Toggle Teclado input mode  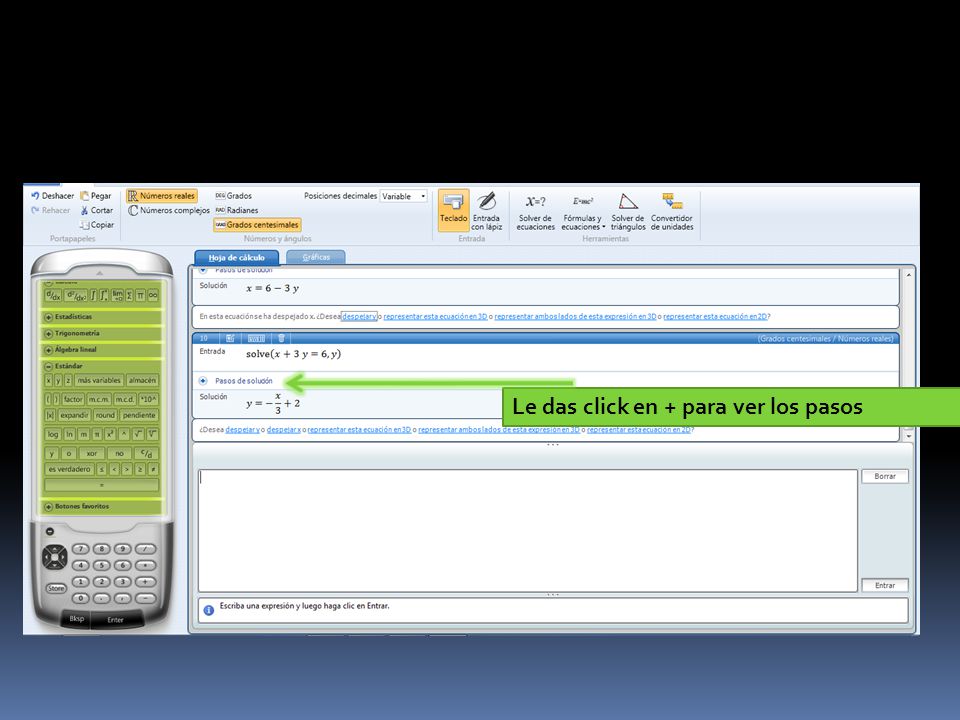(x=453, y=210)
